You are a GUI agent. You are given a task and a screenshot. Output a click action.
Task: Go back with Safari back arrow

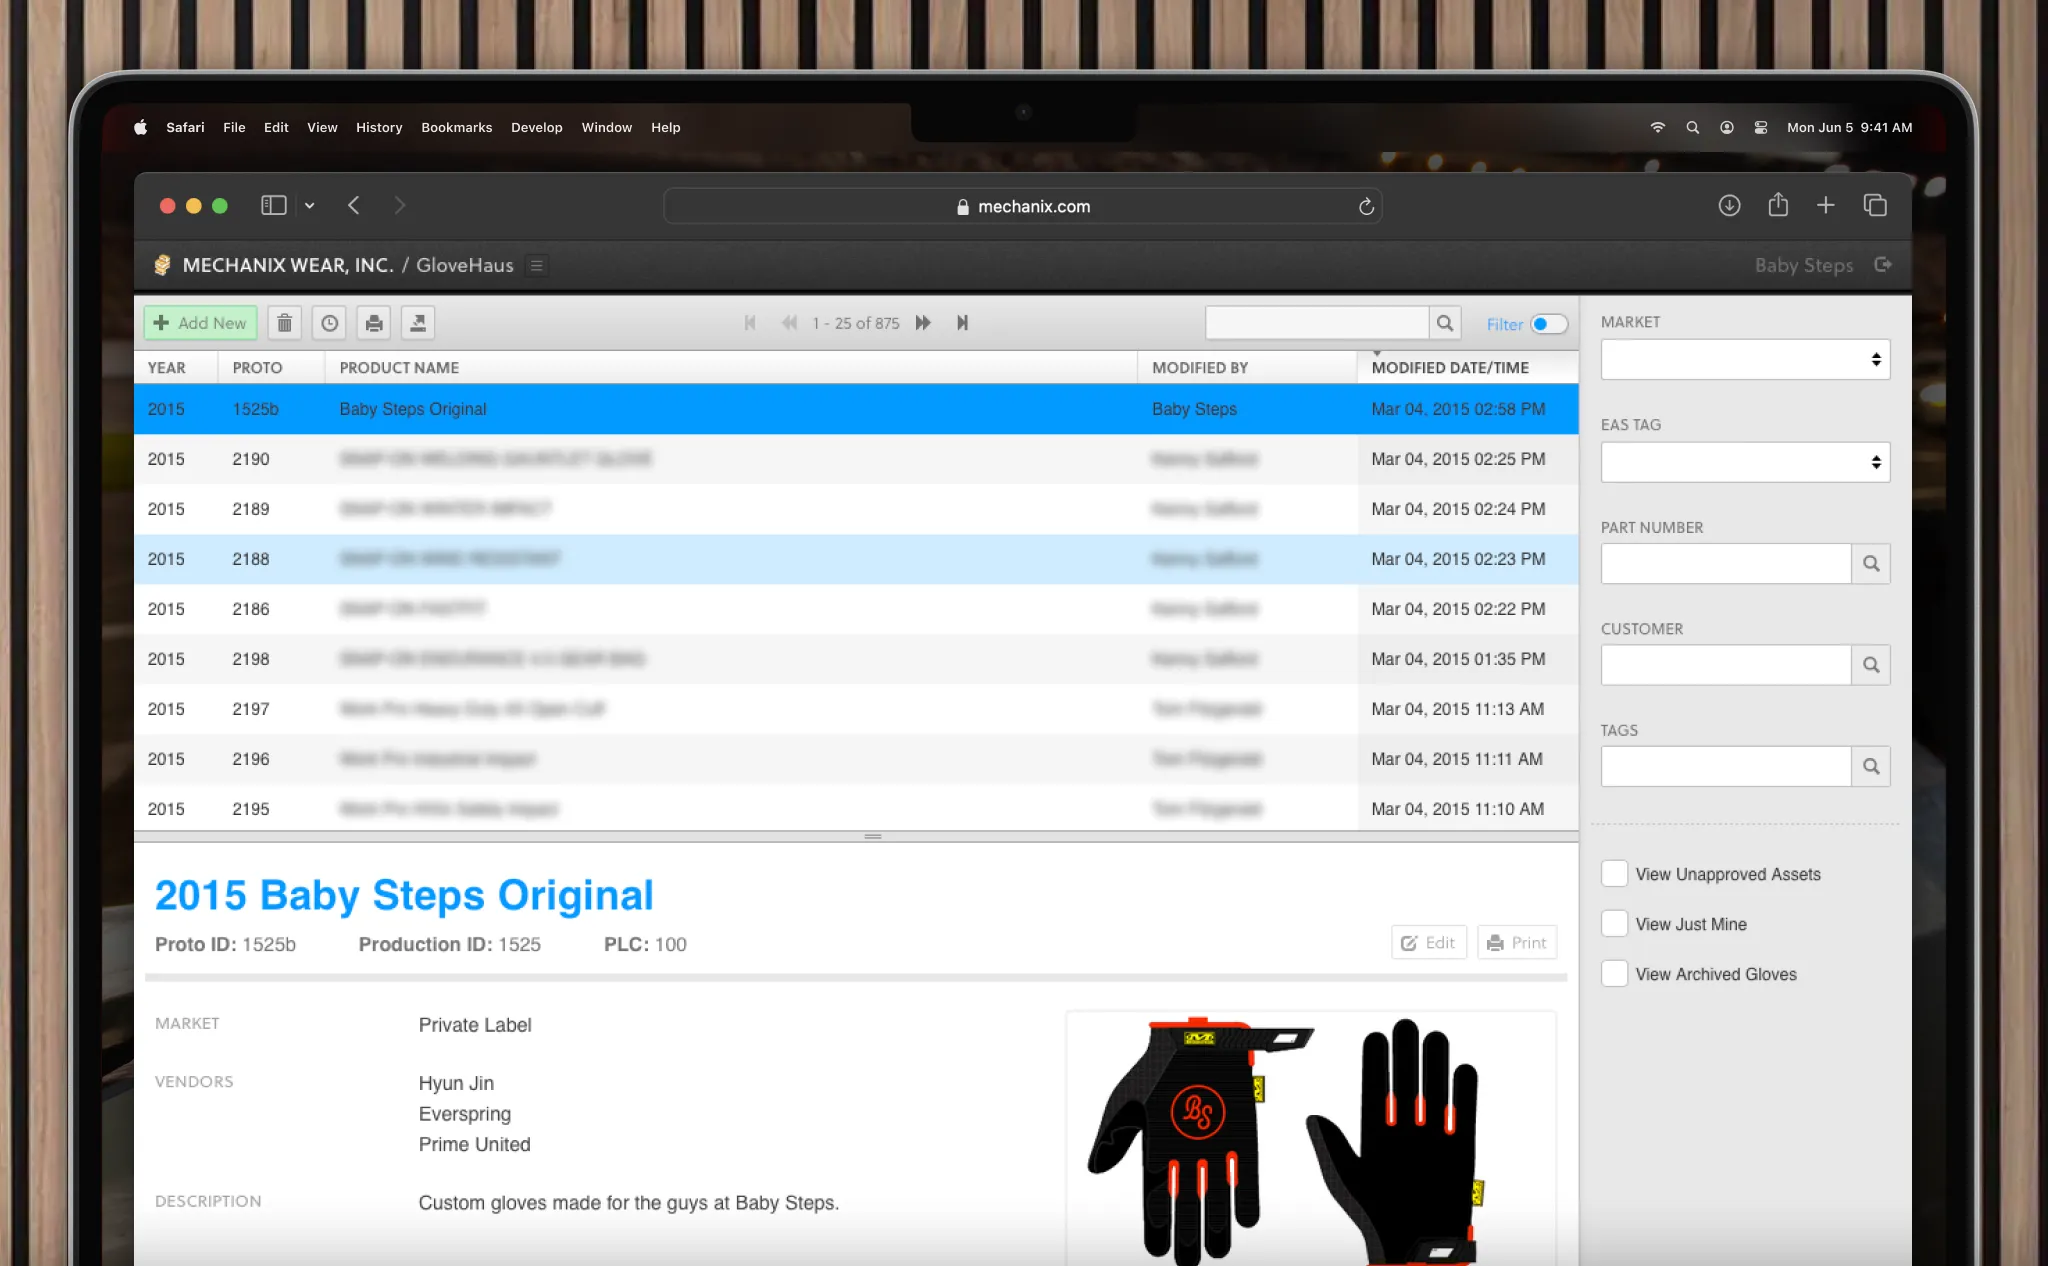354,205
